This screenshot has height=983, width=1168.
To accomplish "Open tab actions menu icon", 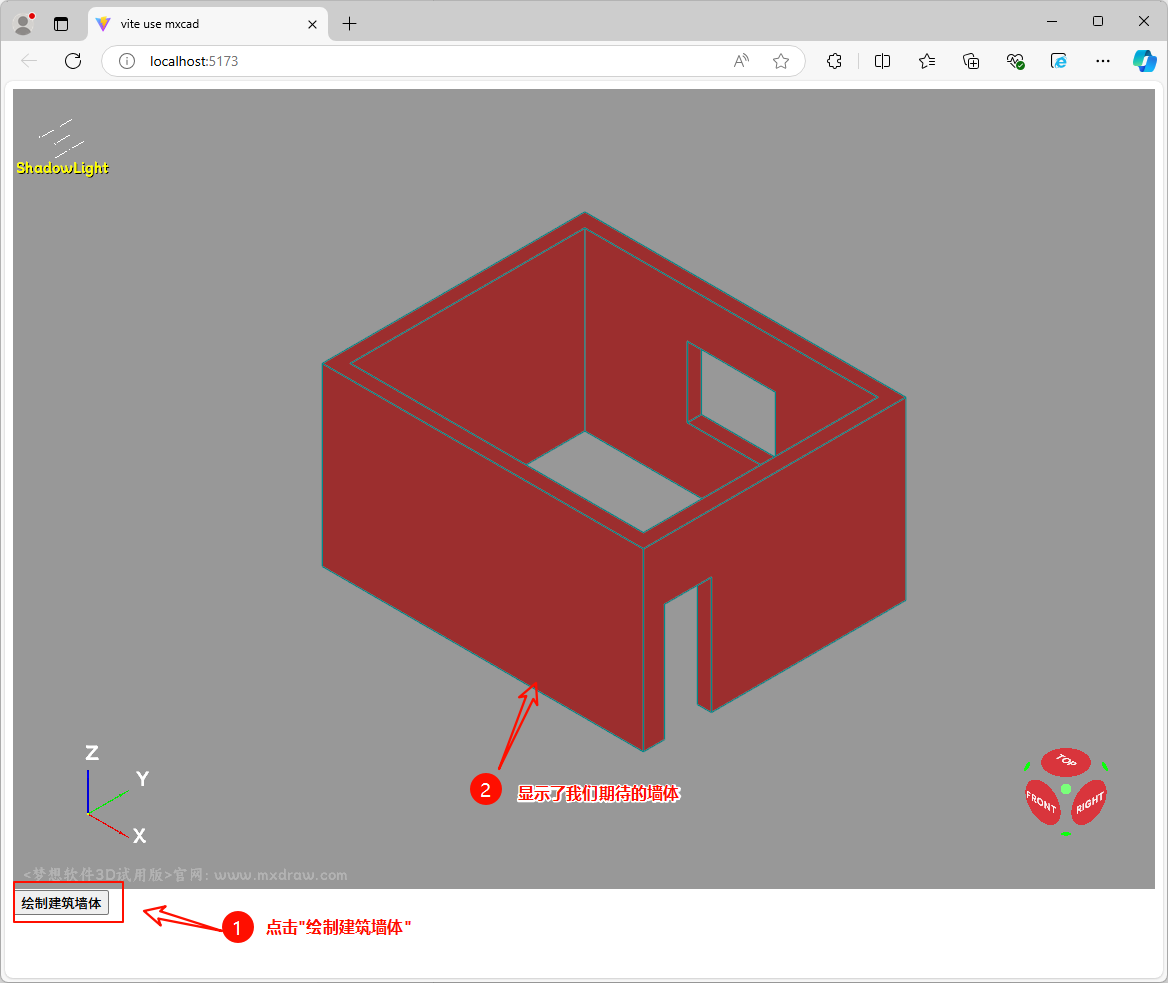I will (x=61, y=24).
